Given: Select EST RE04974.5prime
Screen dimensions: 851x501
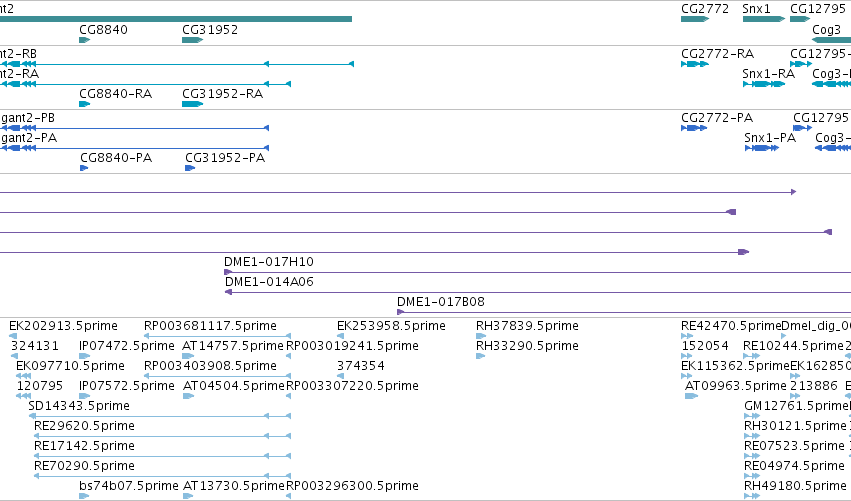Looking at the screenshot, I should point(795,466).
